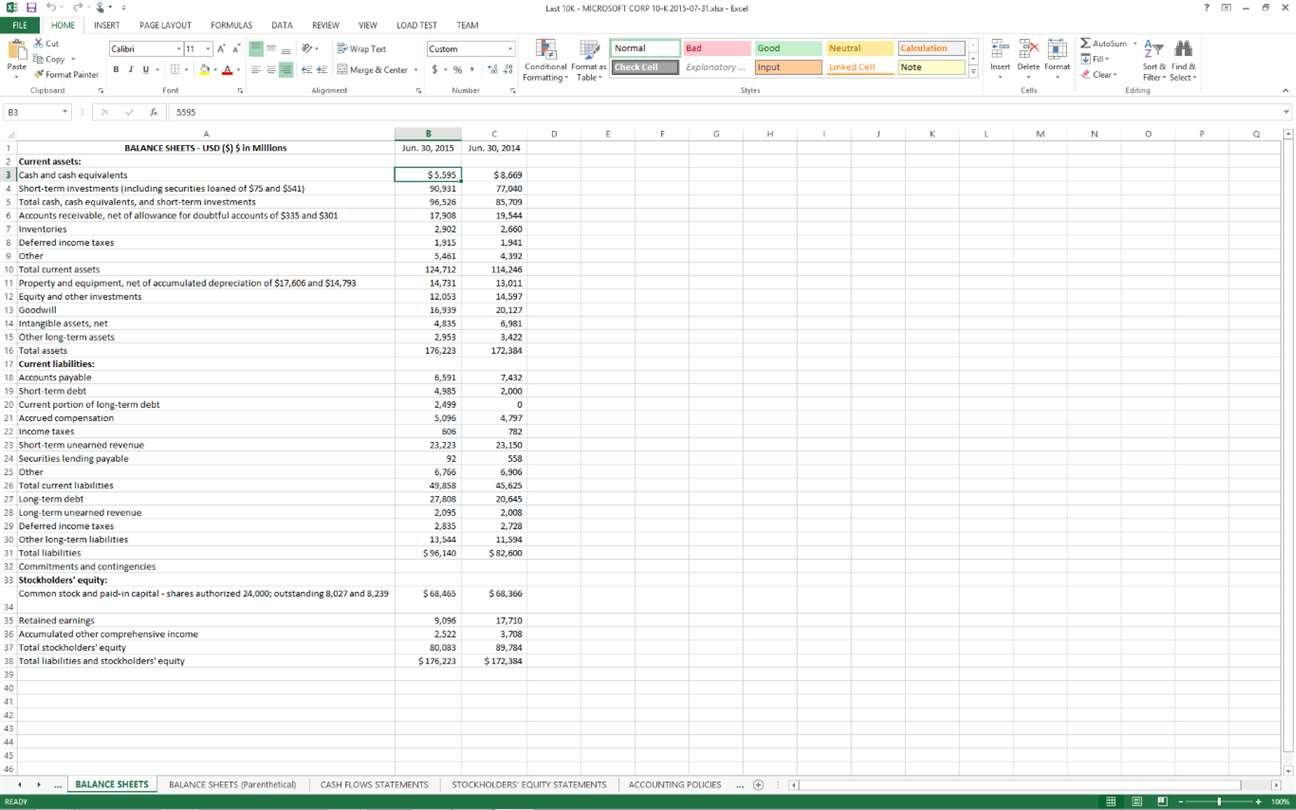
Task: Cut the selected cell
Action: (x=46, y=44)
